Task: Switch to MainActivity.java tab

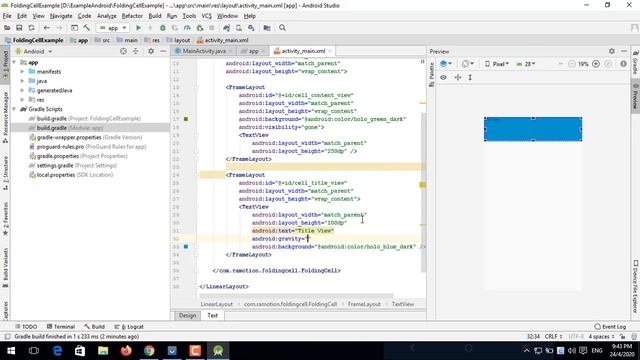Action: 203,51
